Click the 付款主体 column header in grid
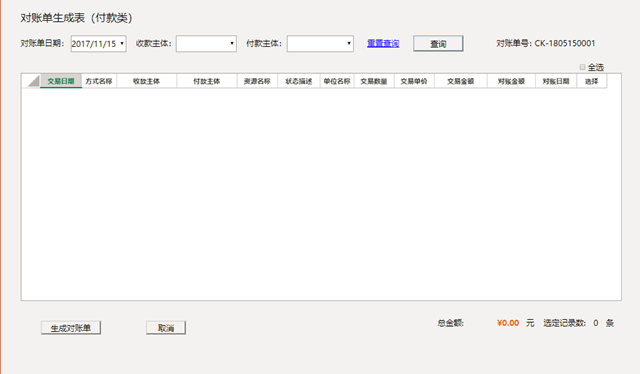This screenshot has height=374, width=640. (x=207, y=81)
